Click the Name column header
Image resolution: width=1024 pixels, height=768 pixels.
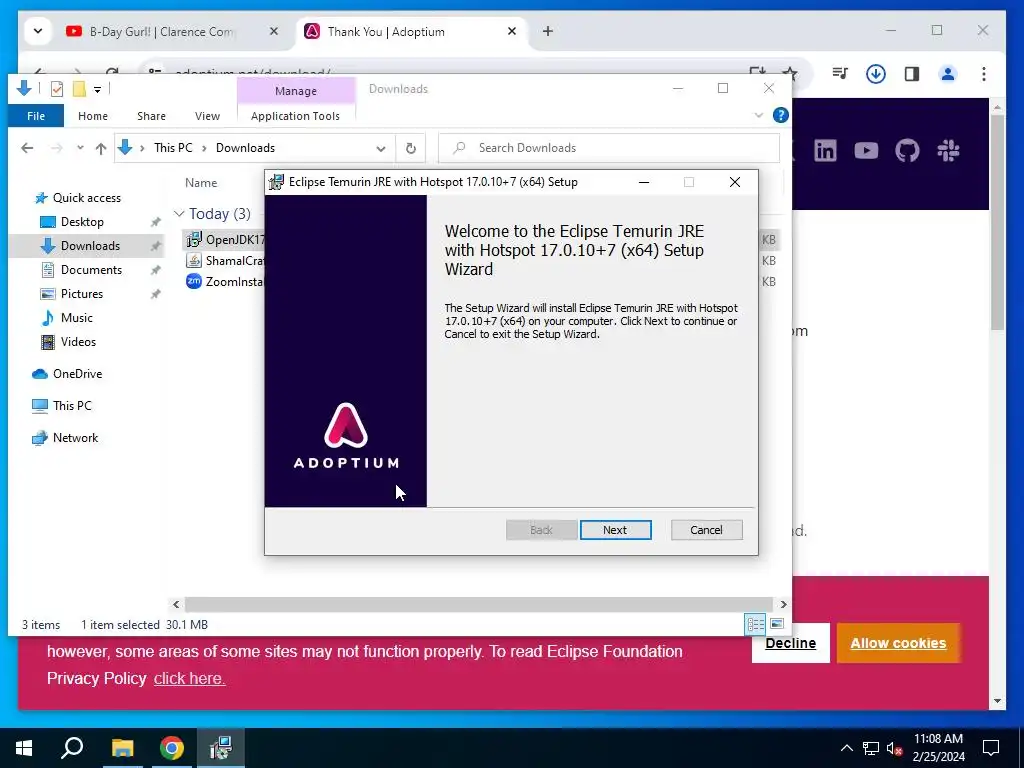pos(200,183)
